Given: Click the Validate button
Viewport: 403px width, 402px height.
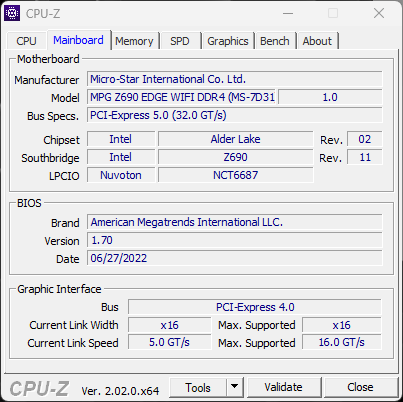Looking at the screenshot, I should (x=283, y=387).
